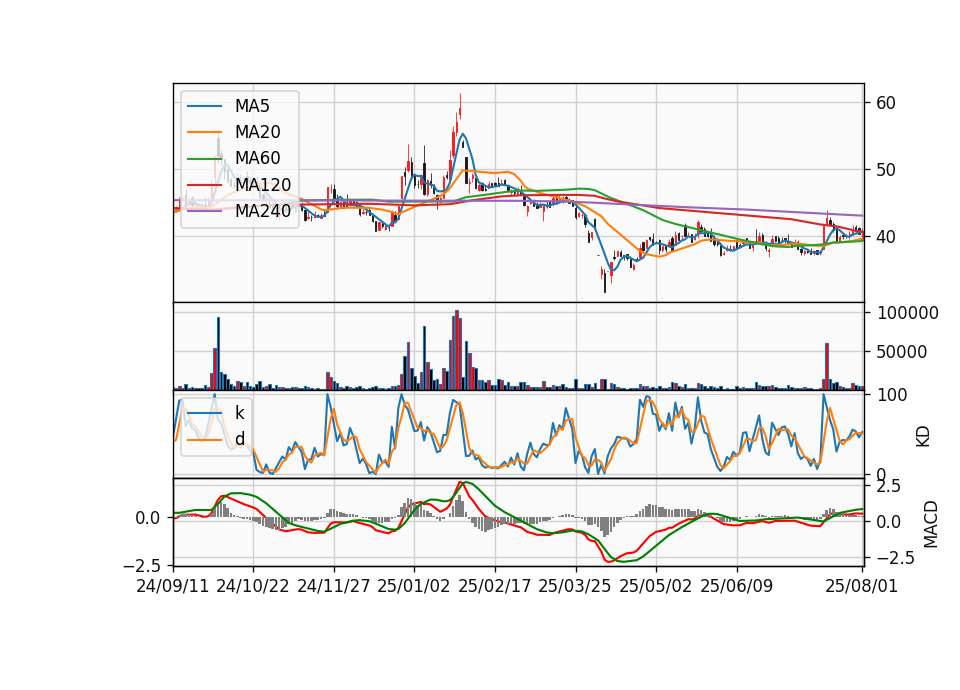The height and width of the screenshot is (690, 960).
Task: Click the date label 25/01/02
Action: (x=414, y=586)
